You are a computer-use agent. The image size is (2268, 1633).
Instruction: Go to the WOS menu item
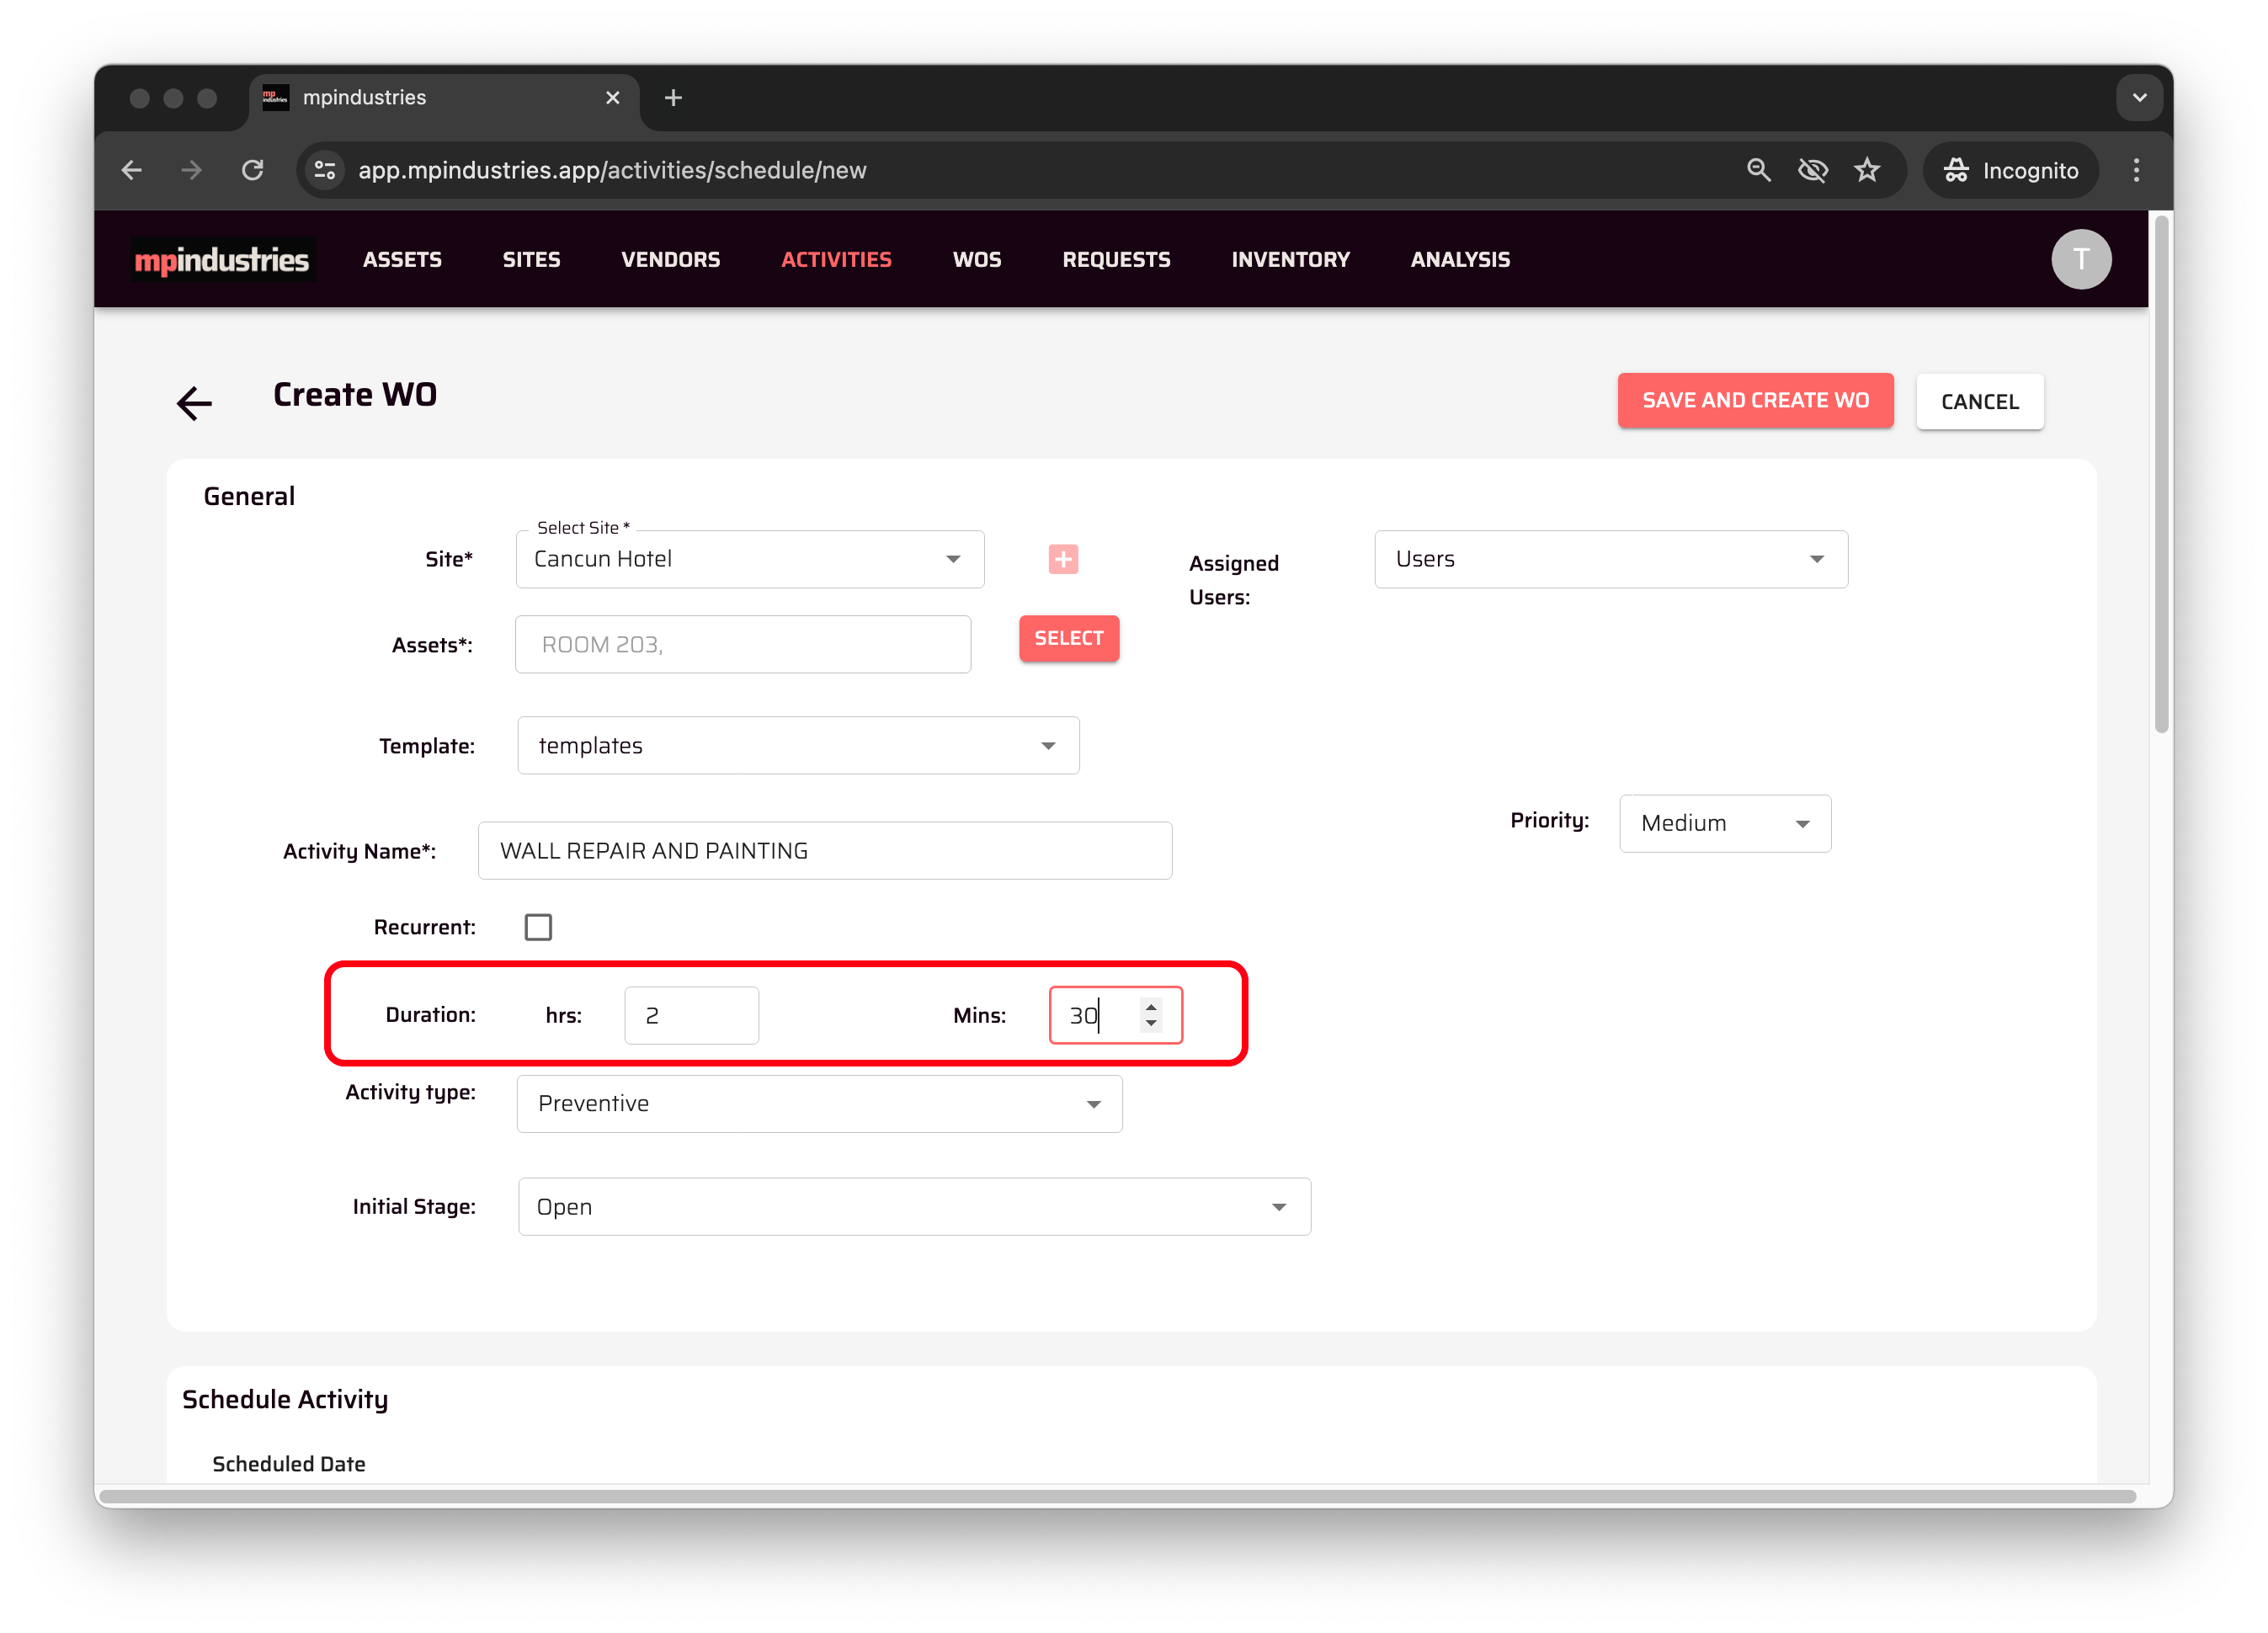tap(976, 260)
